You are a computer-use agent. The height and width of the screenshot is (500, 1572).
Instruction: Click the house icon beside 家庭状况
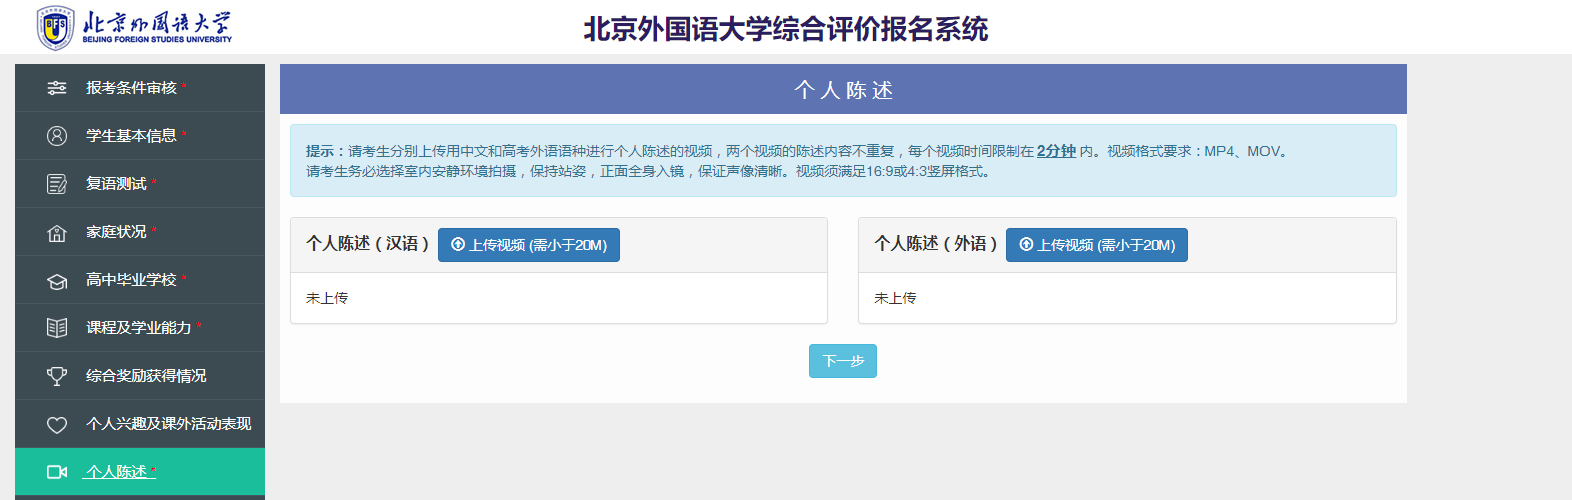pyautogui.click(x=57, y=232)
